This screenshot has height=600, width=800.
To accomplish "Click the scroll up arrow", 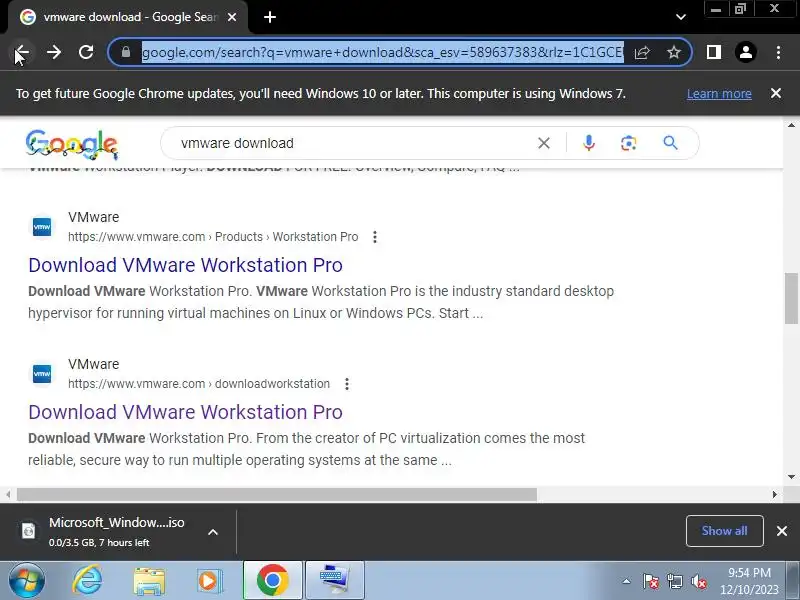I will [x=791, y=125].
